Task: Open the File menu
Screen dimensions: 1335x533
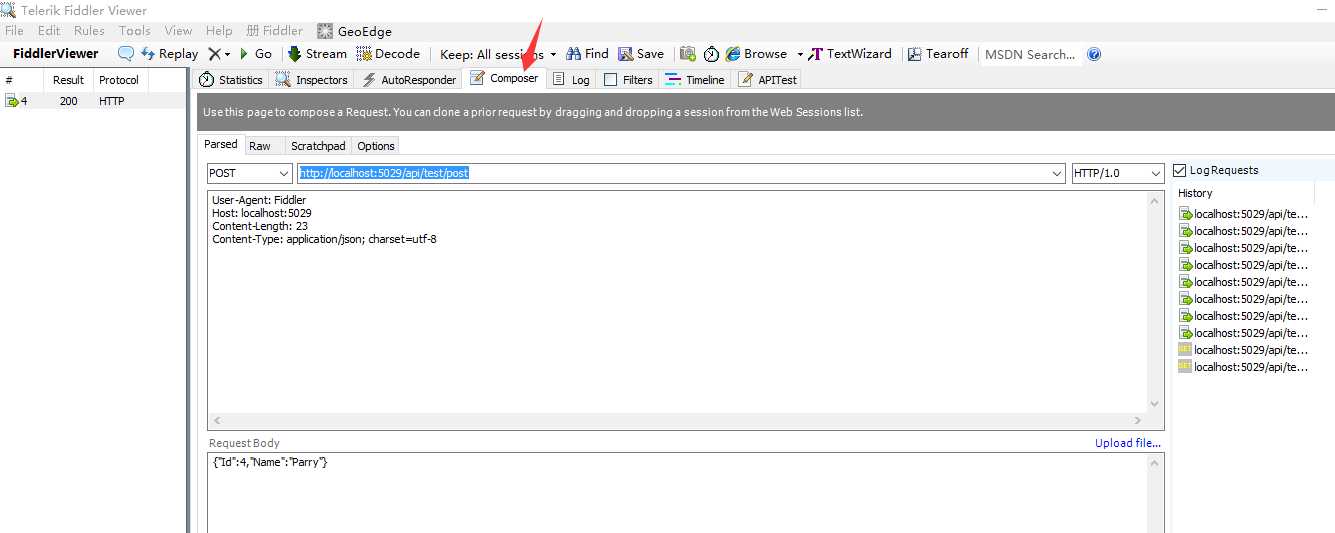Action: click(14, 31)
